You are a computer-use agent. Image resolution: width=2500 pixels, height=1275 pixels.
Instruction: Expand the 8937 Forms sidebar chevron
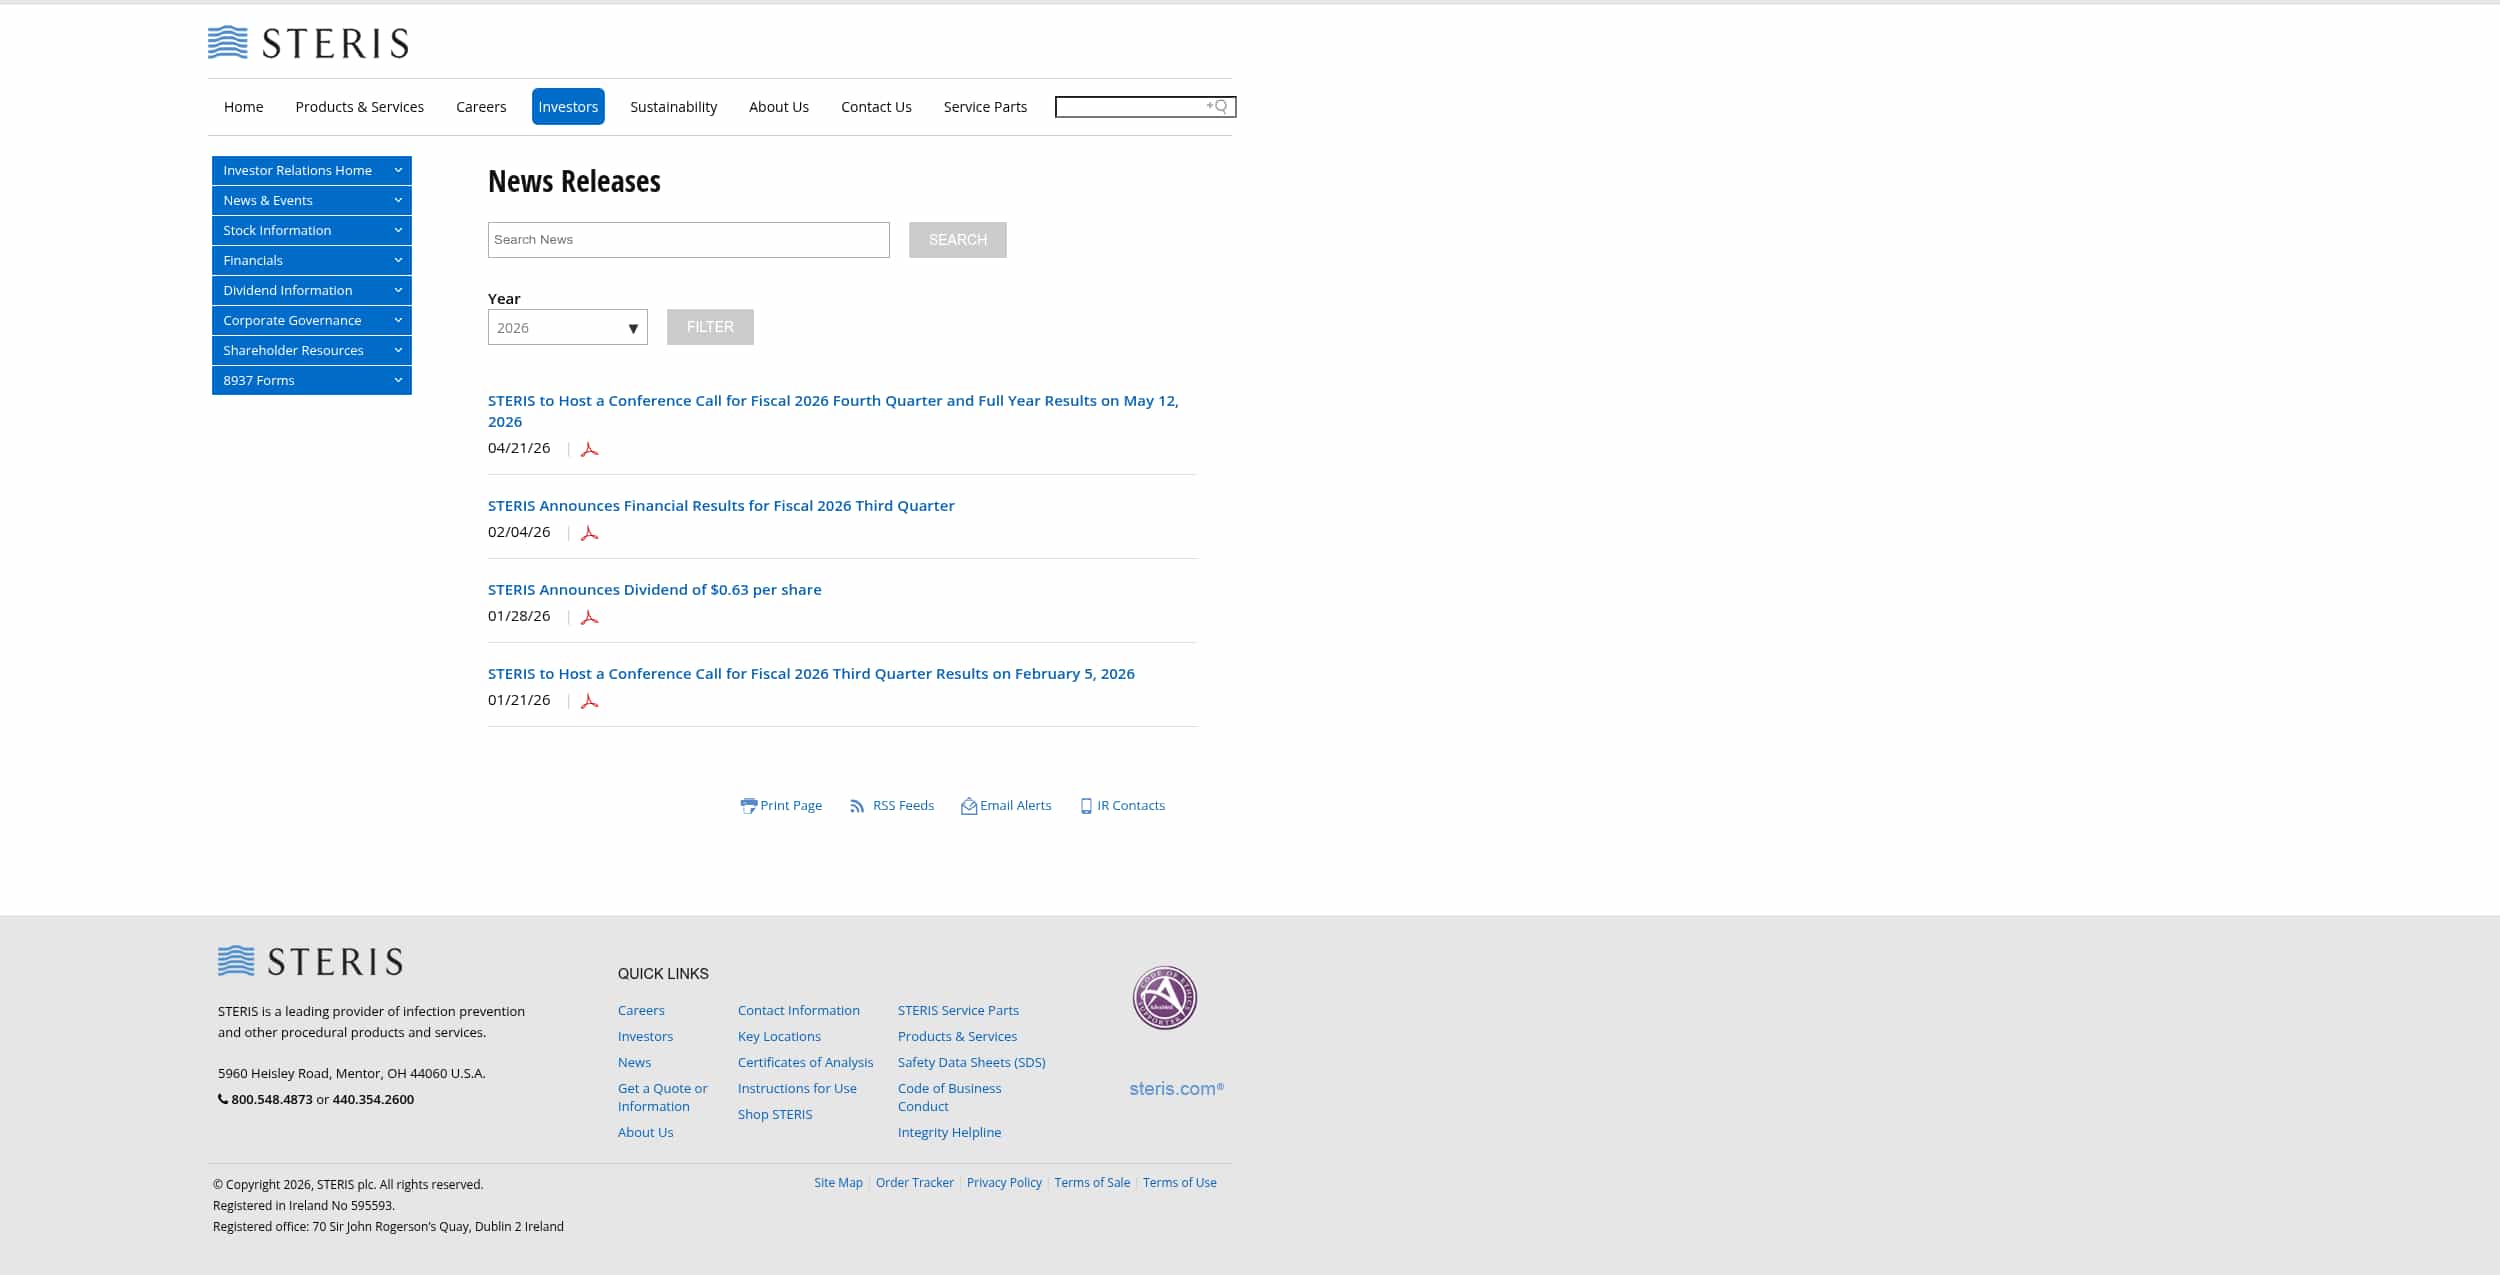(x=398, y=380)
